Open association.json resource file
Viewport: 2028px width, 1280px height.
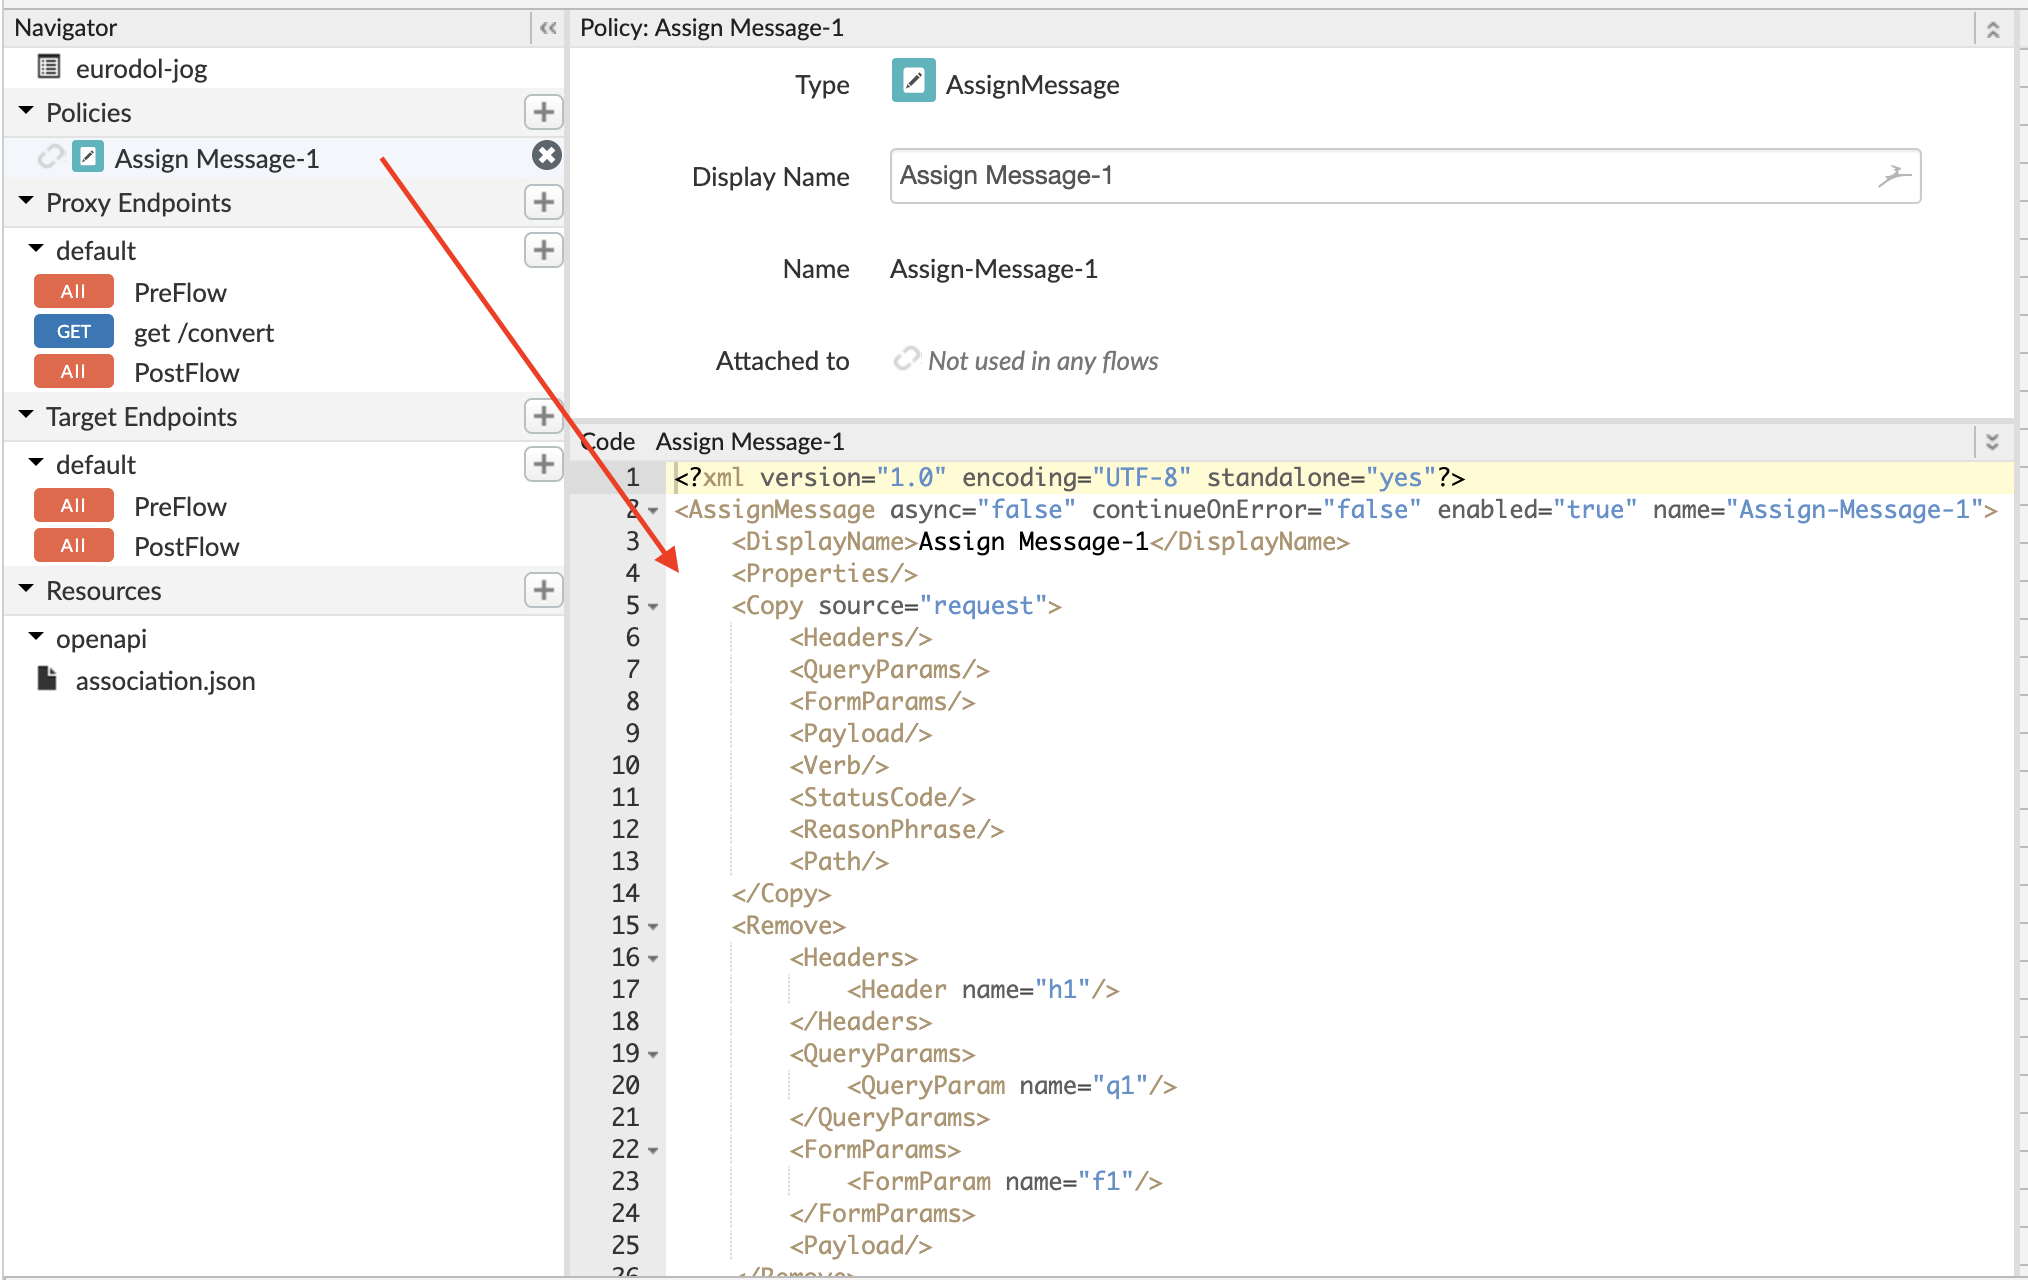point(166,681)
